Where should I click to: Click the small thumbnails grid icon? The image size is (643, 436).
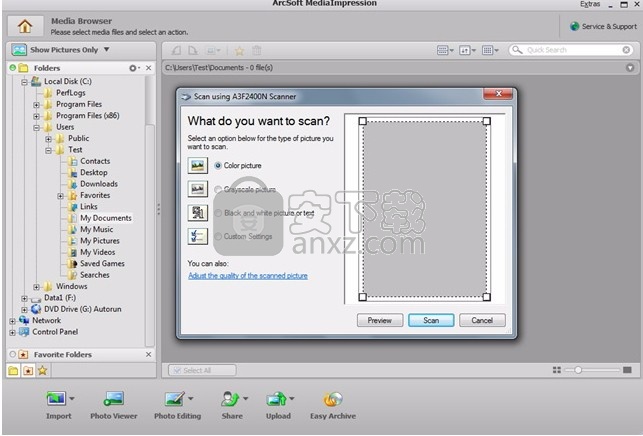point(556,370)
